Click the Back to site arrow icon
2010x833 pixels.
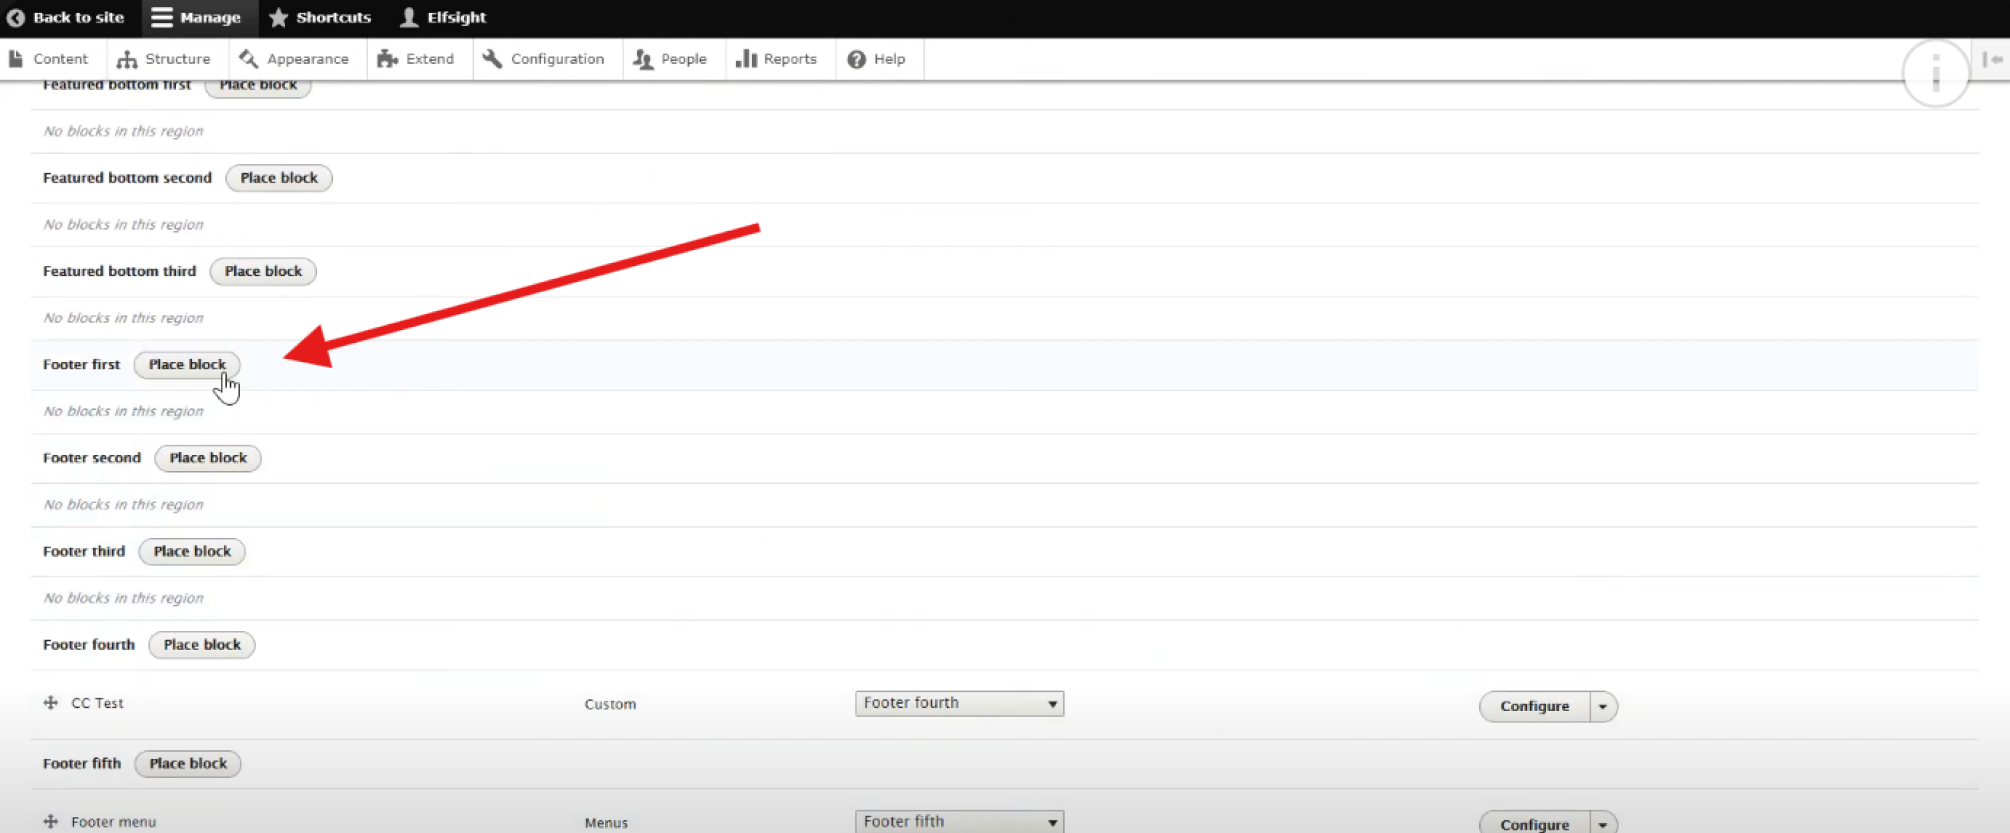pyautogui.click(x=16, y=18)
